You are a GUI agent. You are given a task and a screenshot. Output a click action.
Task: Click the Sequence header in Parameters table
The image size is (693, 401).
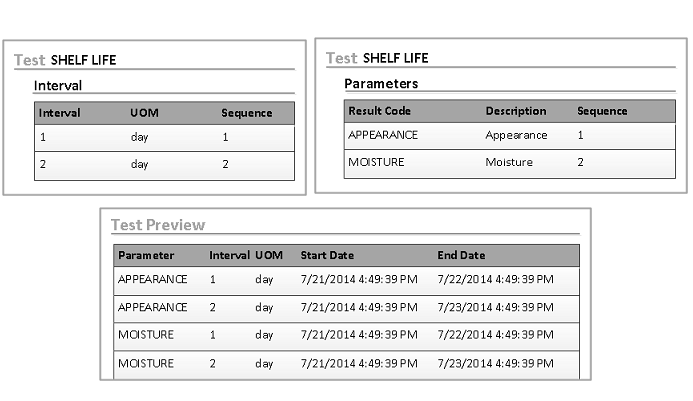[x=602, y=111]
